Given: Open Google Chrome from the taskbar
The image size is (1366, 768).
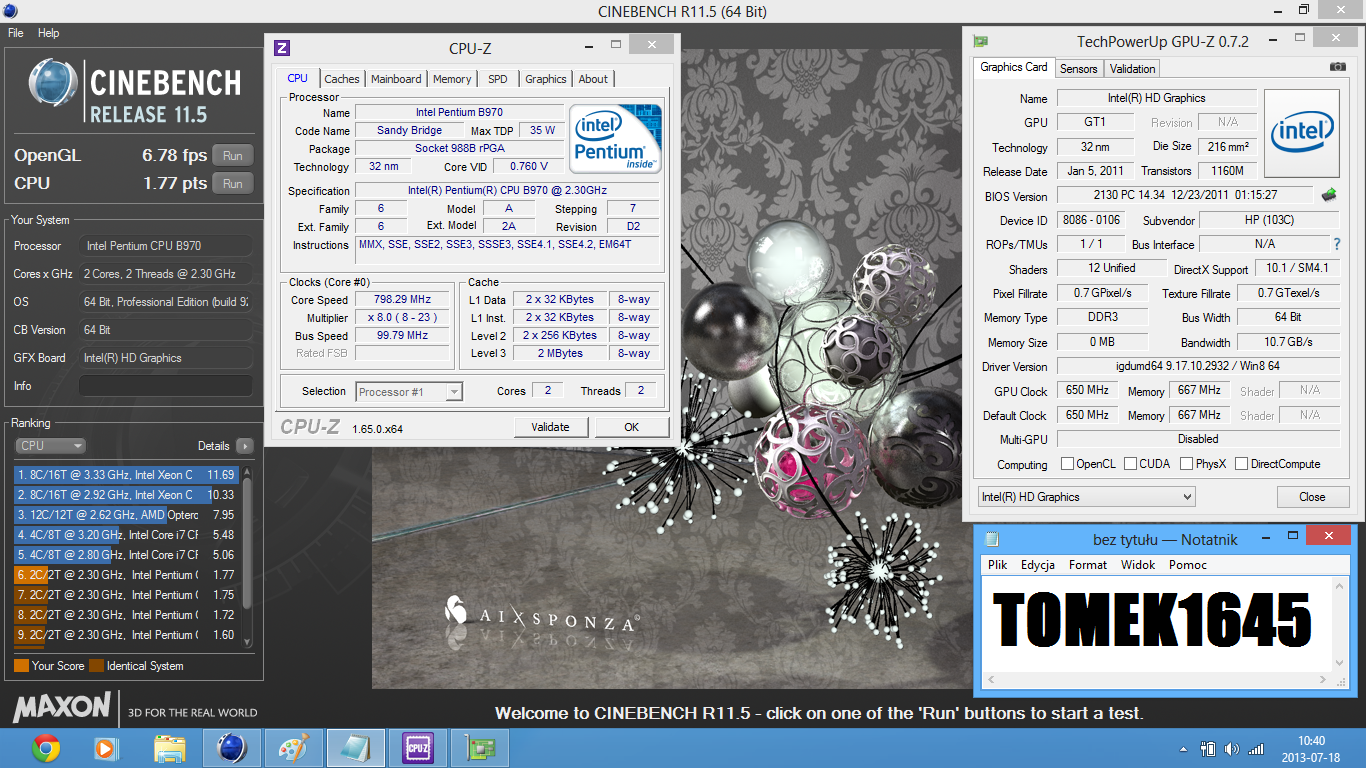Looking at the screenshot, I should point(46,748).
